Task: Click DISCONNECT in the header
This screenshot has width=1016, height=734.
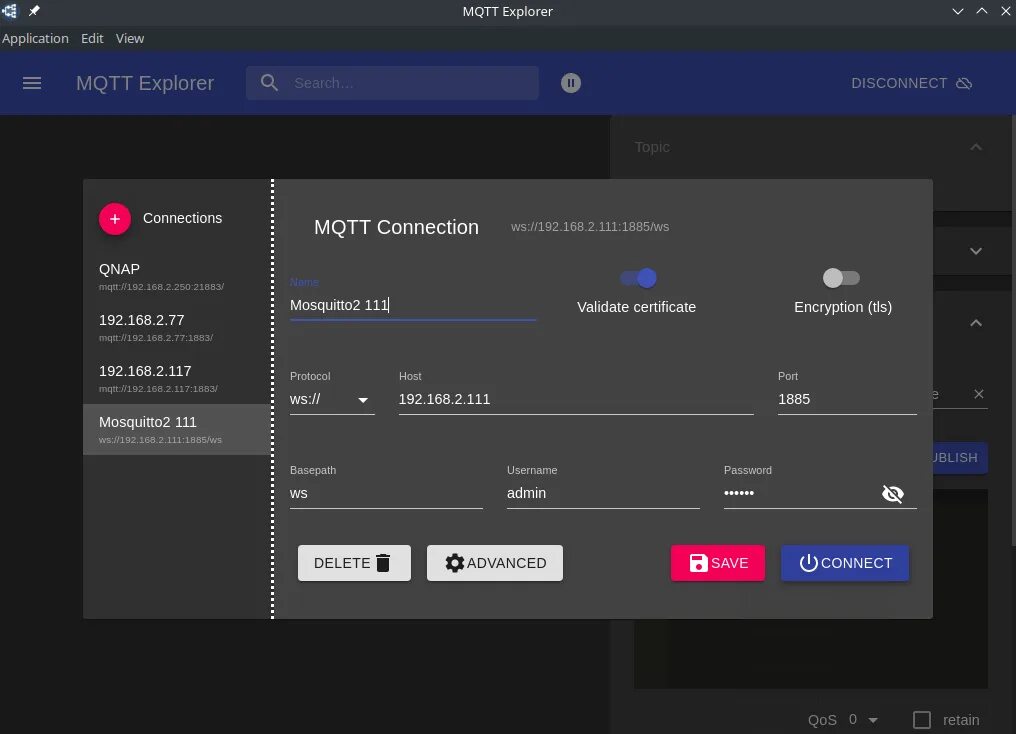Action: click(x=911, y=83)
